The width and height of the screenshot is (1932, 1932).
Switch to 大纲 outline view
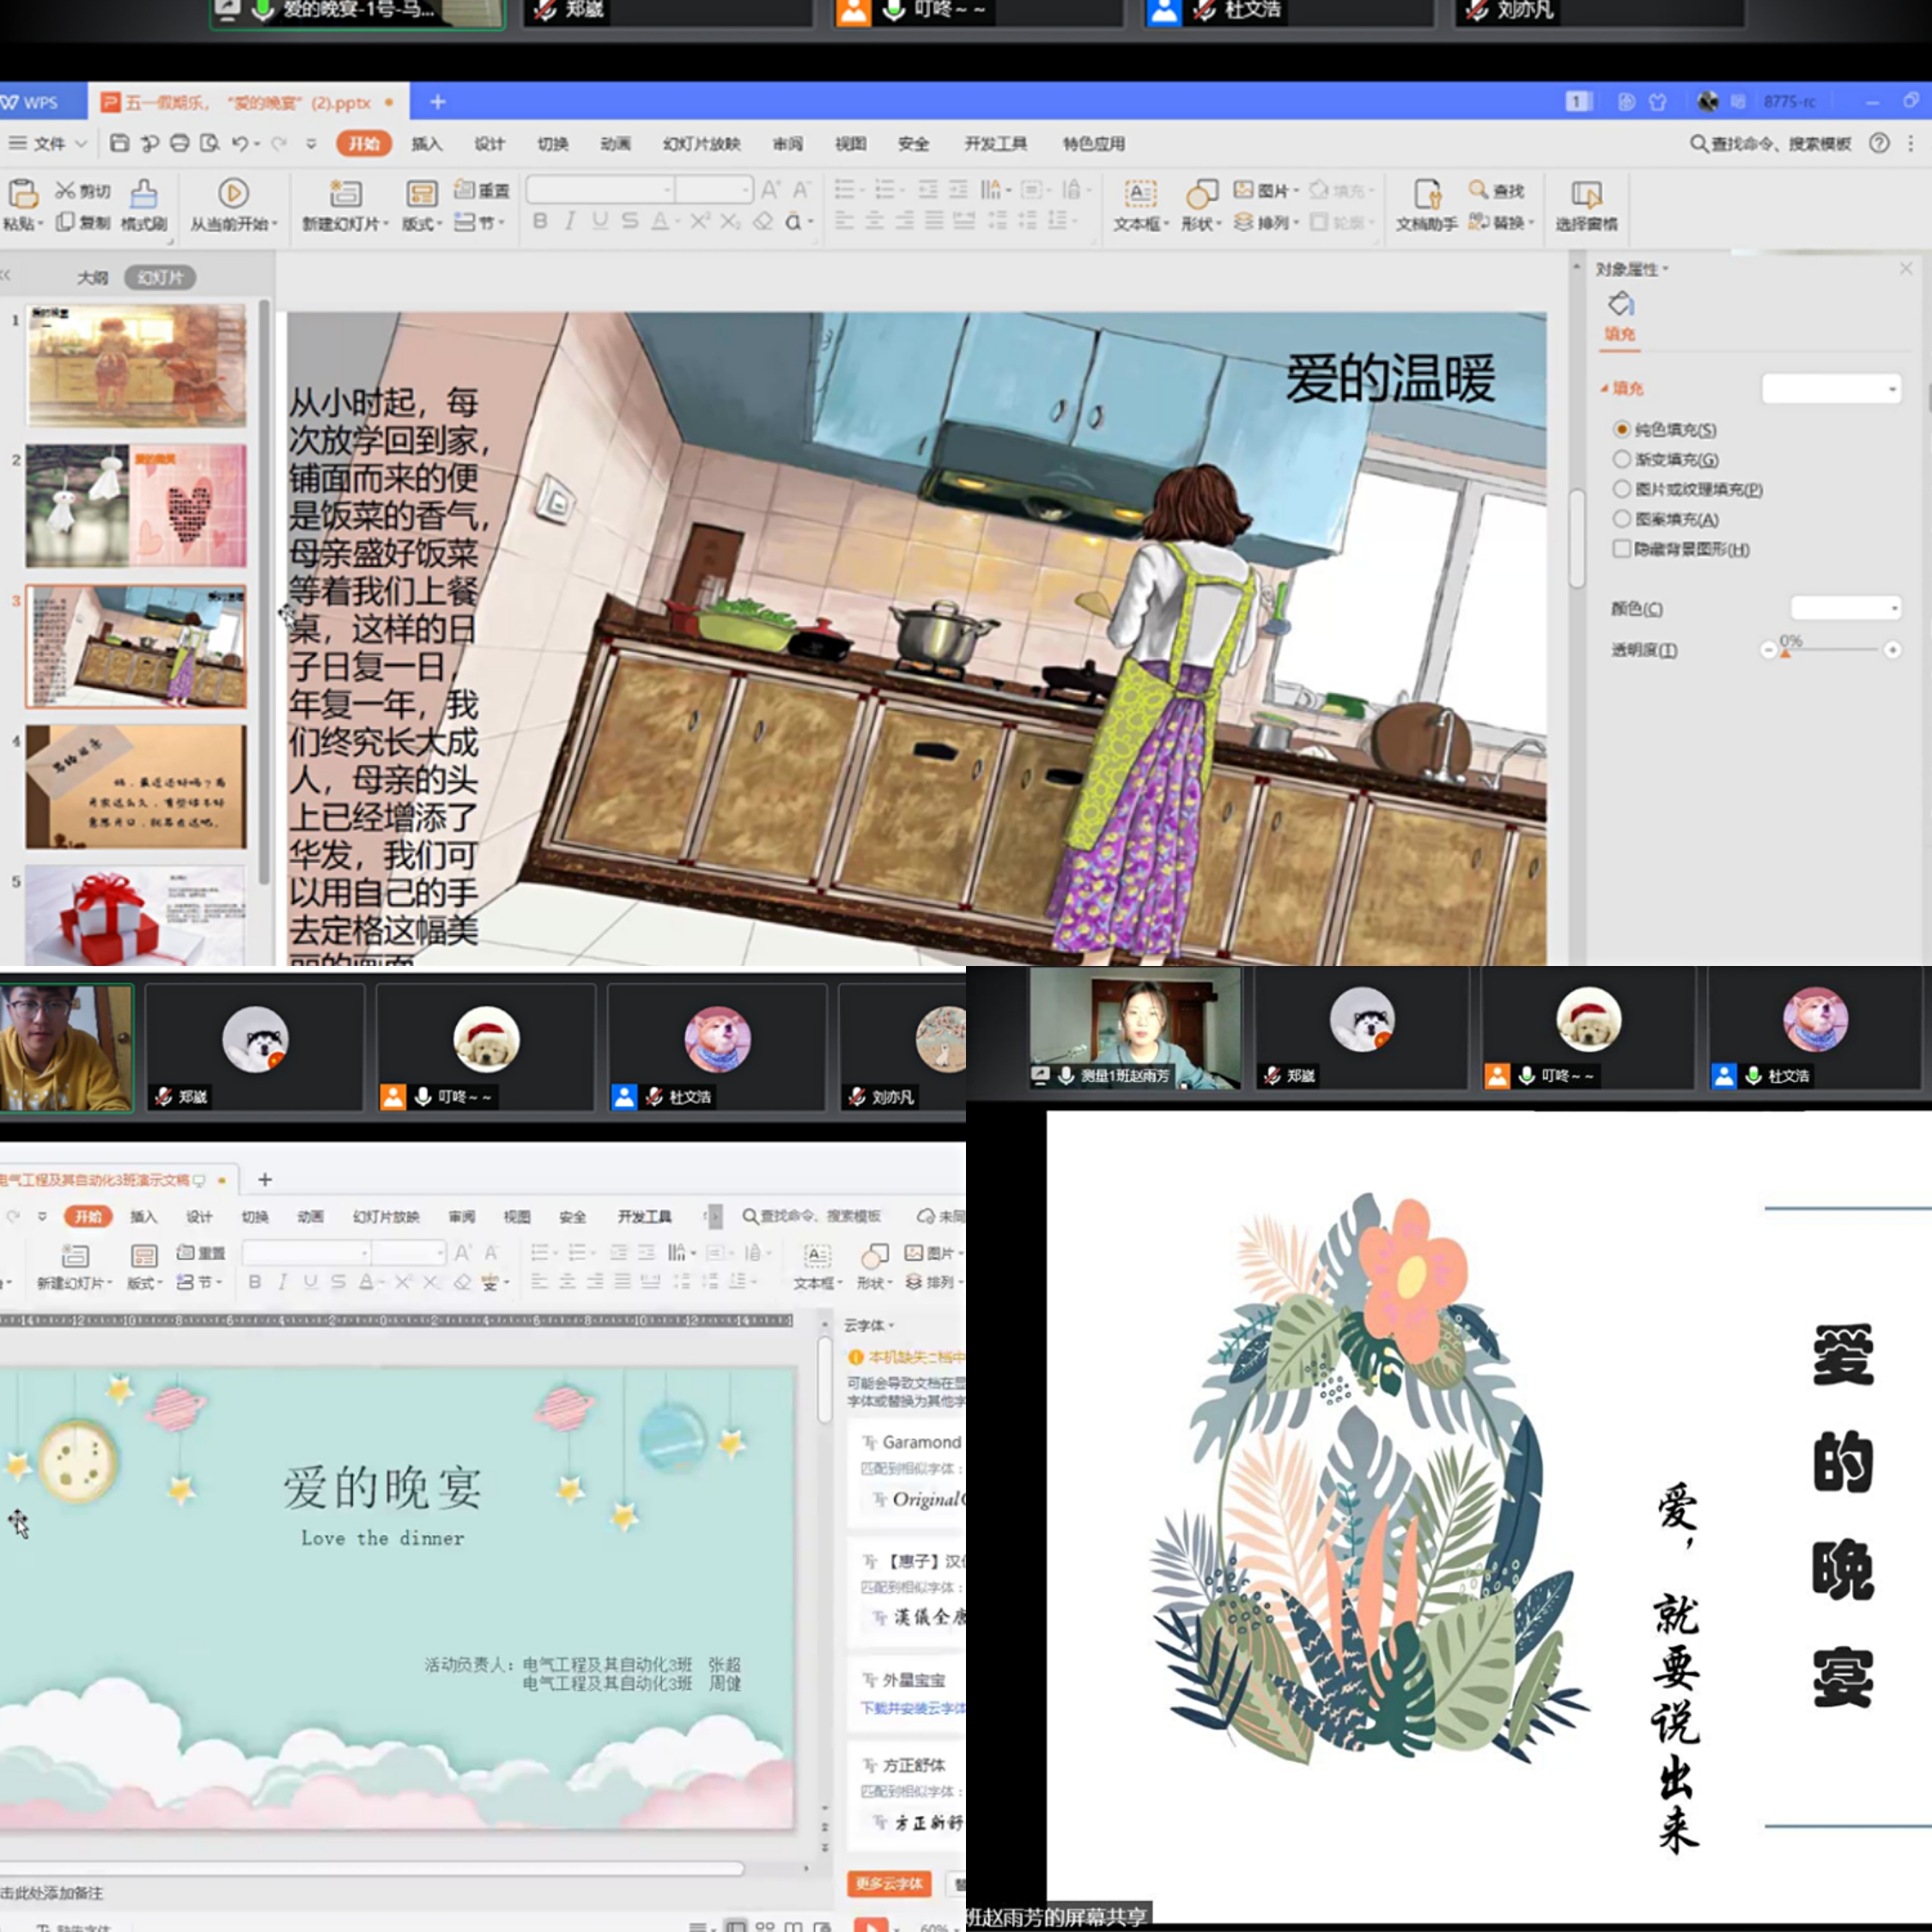[92, 278]
